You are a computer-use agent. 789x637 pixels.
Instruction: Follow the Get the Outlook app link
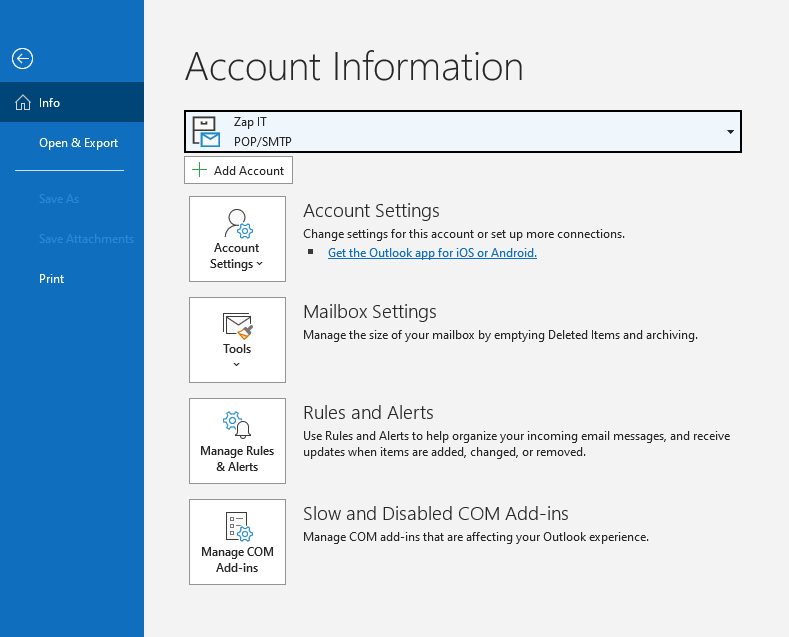click(x=432, y=253)
